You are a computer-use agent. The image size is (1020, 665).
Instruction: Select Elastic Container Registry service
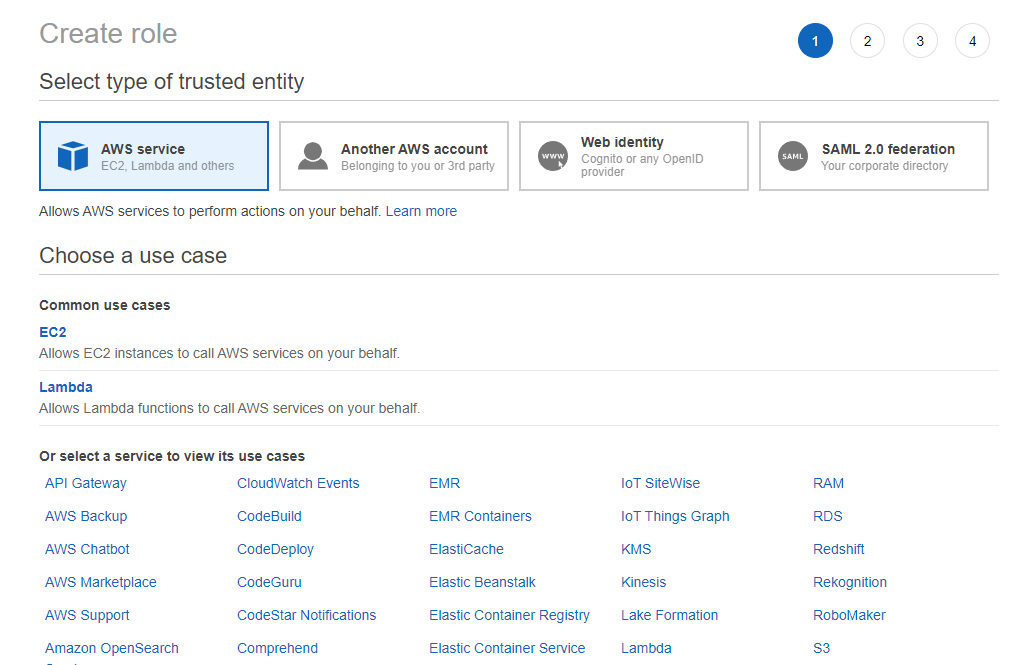509,615
